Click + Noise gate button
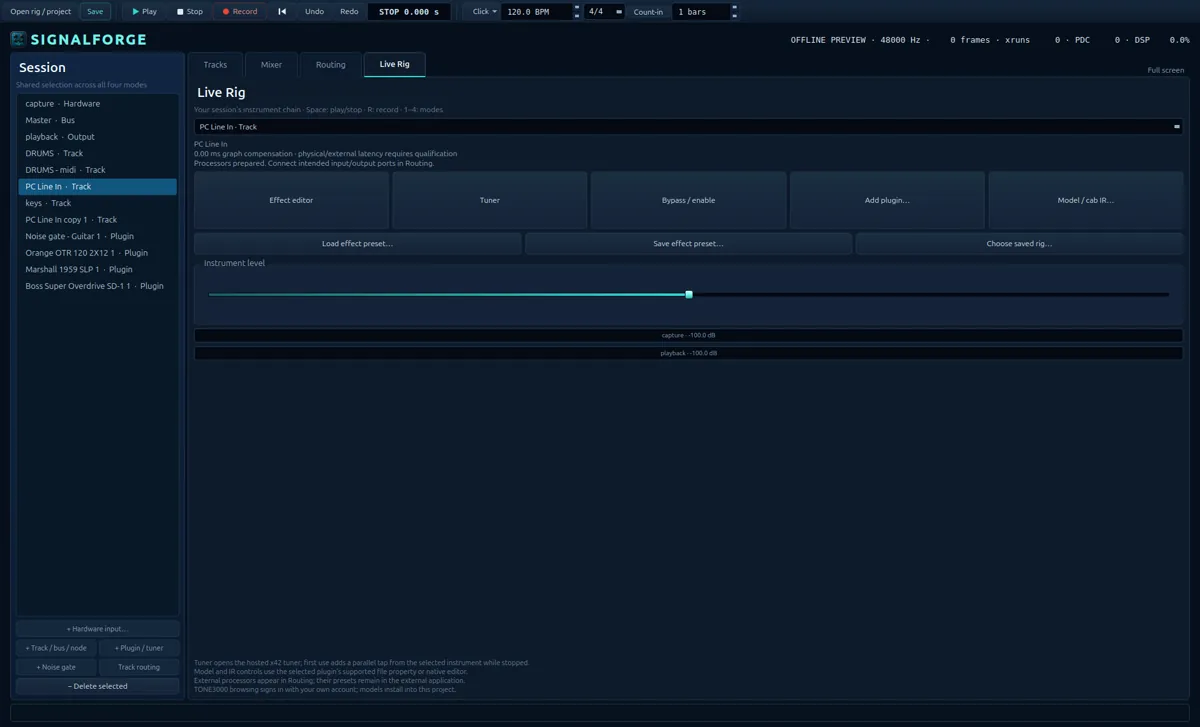The height and width of the screenshot is (727, 1200). [56, 667]
